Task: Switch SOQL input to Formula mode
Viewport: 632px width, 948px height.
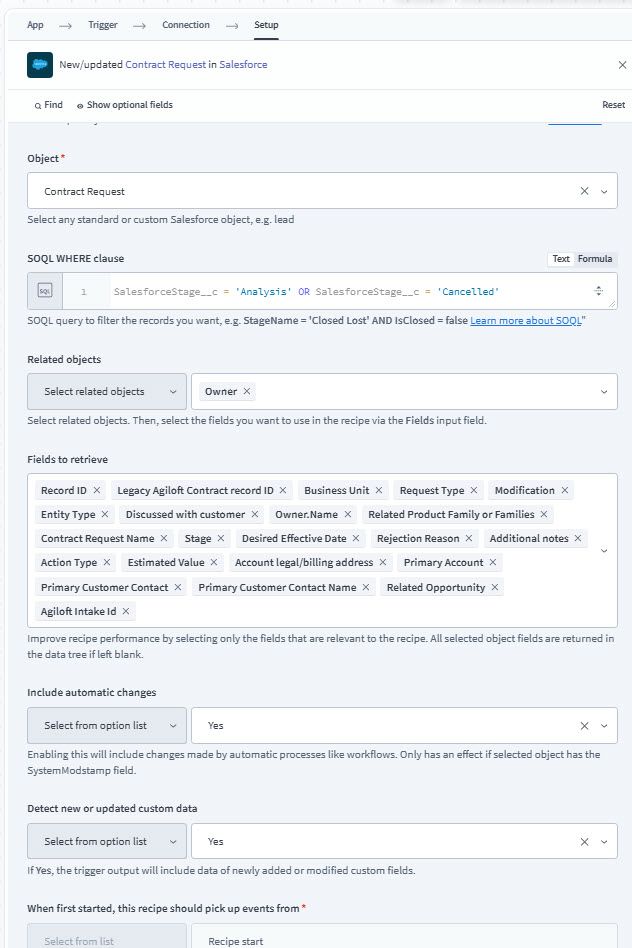Action: (x=595, y=259)
